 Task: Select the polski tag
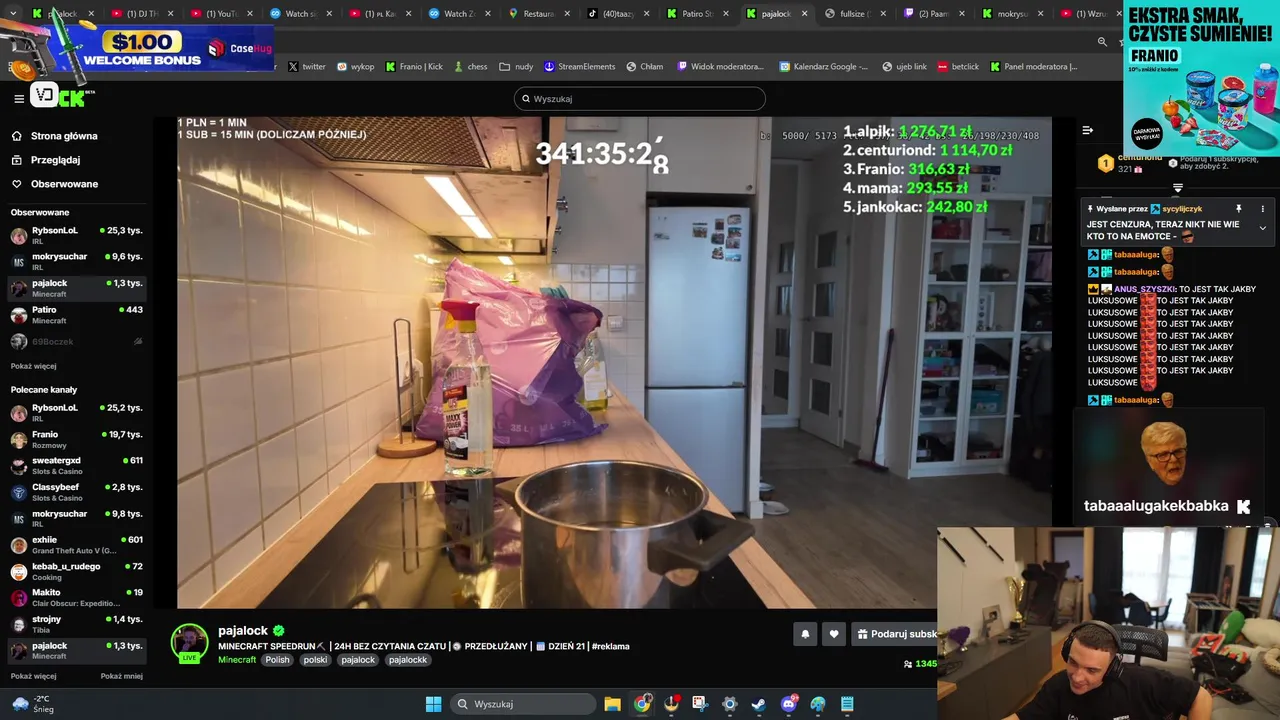coord(315,660)
